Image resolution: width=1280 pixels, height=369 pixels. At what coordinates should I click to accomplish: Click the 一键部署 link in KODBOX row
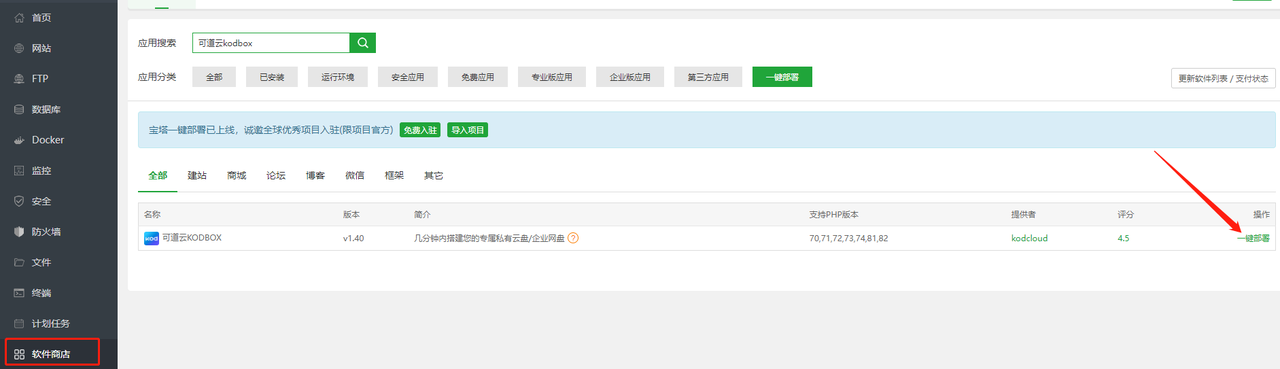point(1253,238)
